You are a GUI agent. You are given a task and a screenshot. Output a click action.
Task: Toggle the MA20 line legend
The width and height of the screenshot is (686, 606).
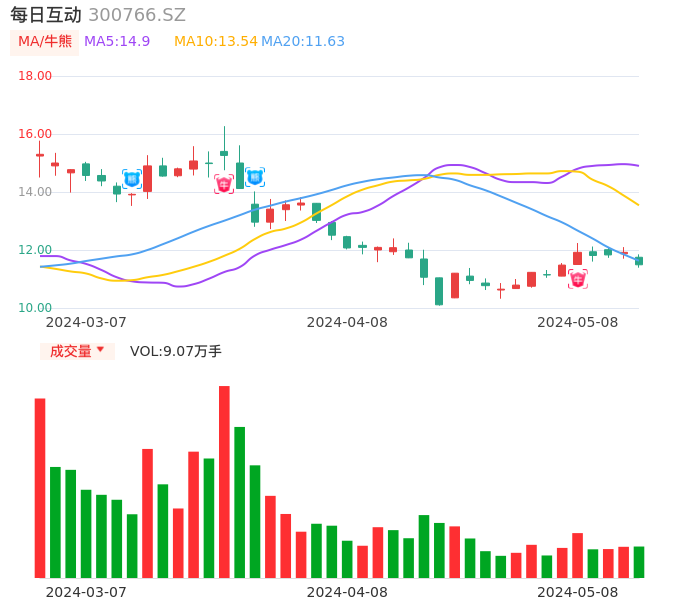[x=302, y=42]
